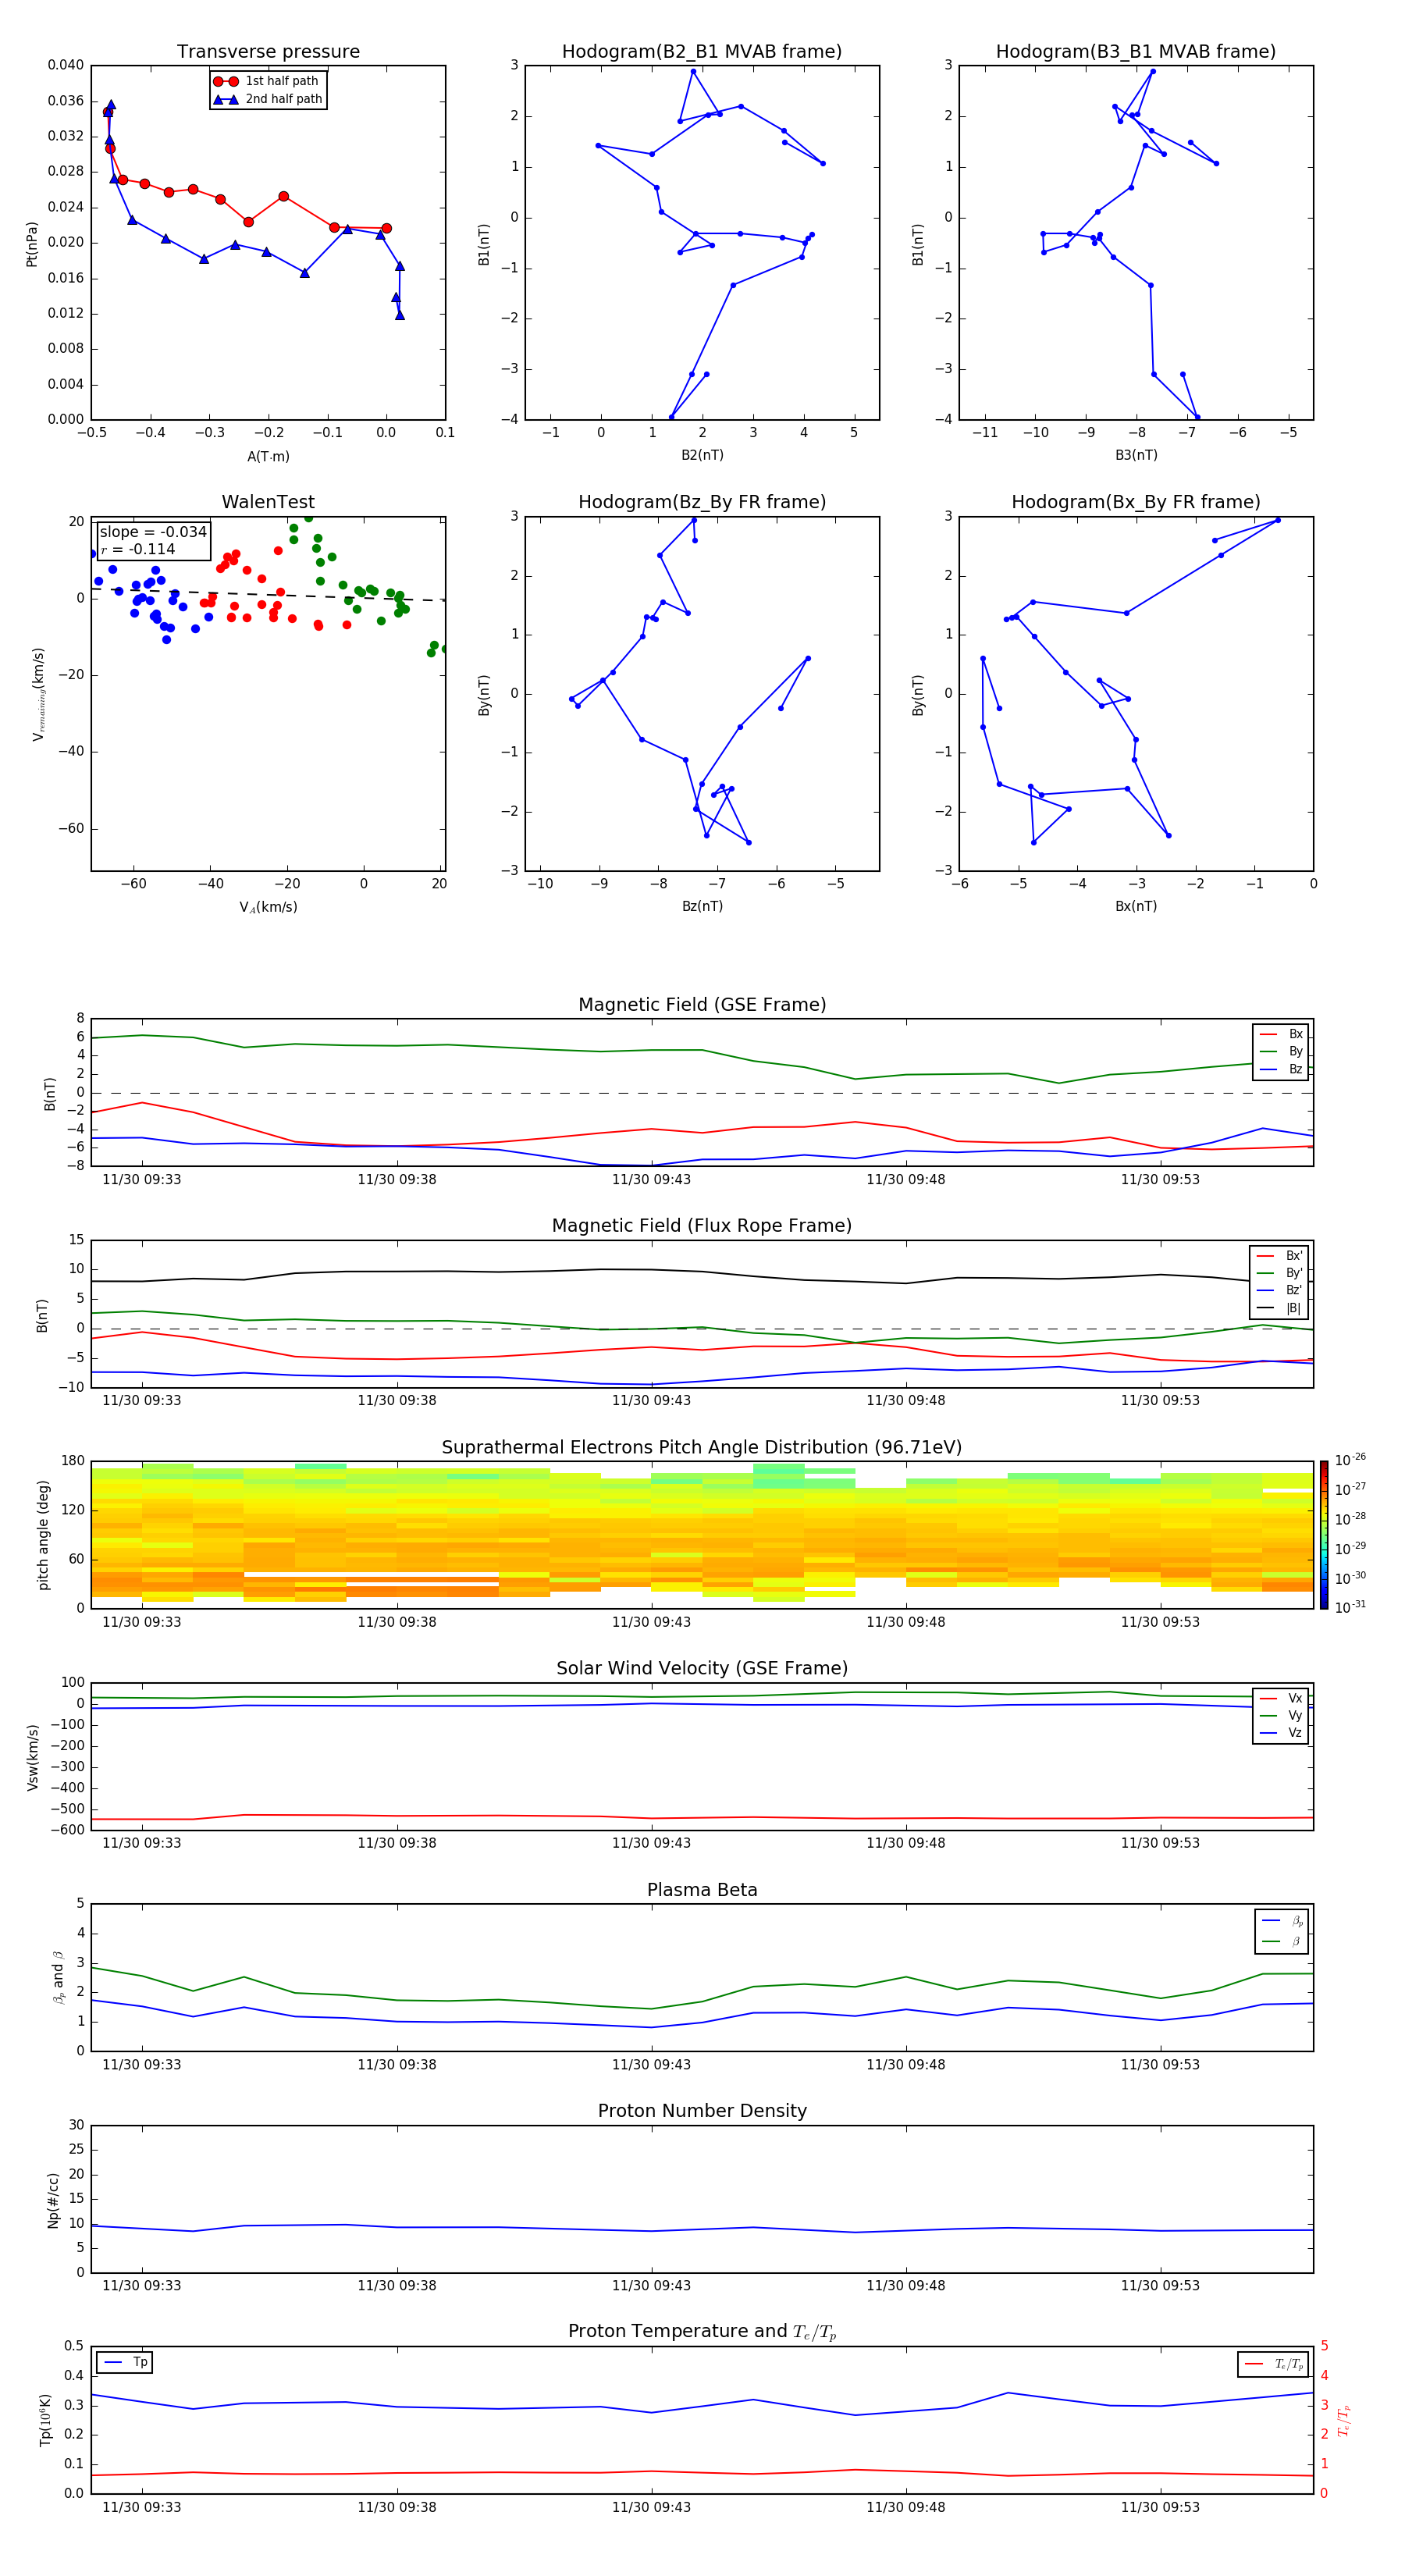Click the 'Magnetic Field (Flux Rope Frame)' title
The width and height of the screenshot is (1405, 2576).
pos(702,1226)
